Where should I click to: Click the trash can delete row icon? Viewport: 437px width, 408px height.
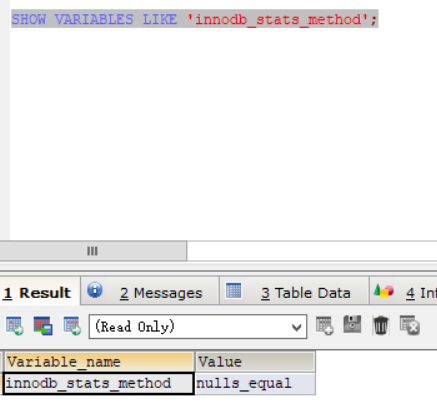tap(381, 325)
